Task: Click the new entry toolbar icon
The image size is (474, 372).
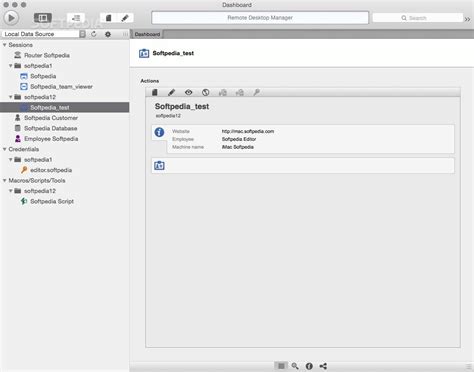Action: 108,18
